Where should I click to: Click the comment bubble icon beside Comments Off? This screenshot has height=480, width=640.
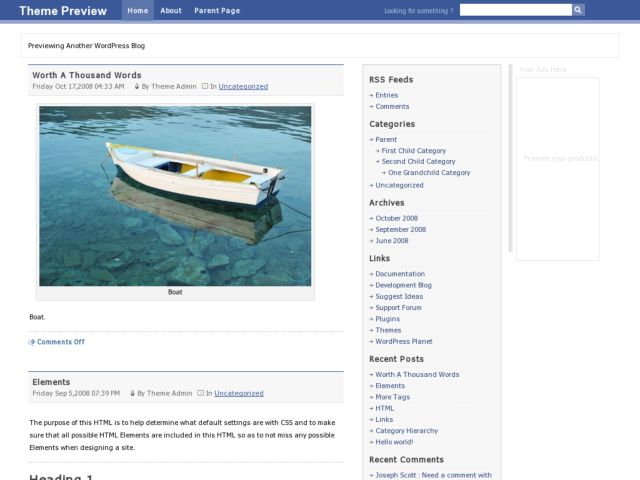pos(32,342)
